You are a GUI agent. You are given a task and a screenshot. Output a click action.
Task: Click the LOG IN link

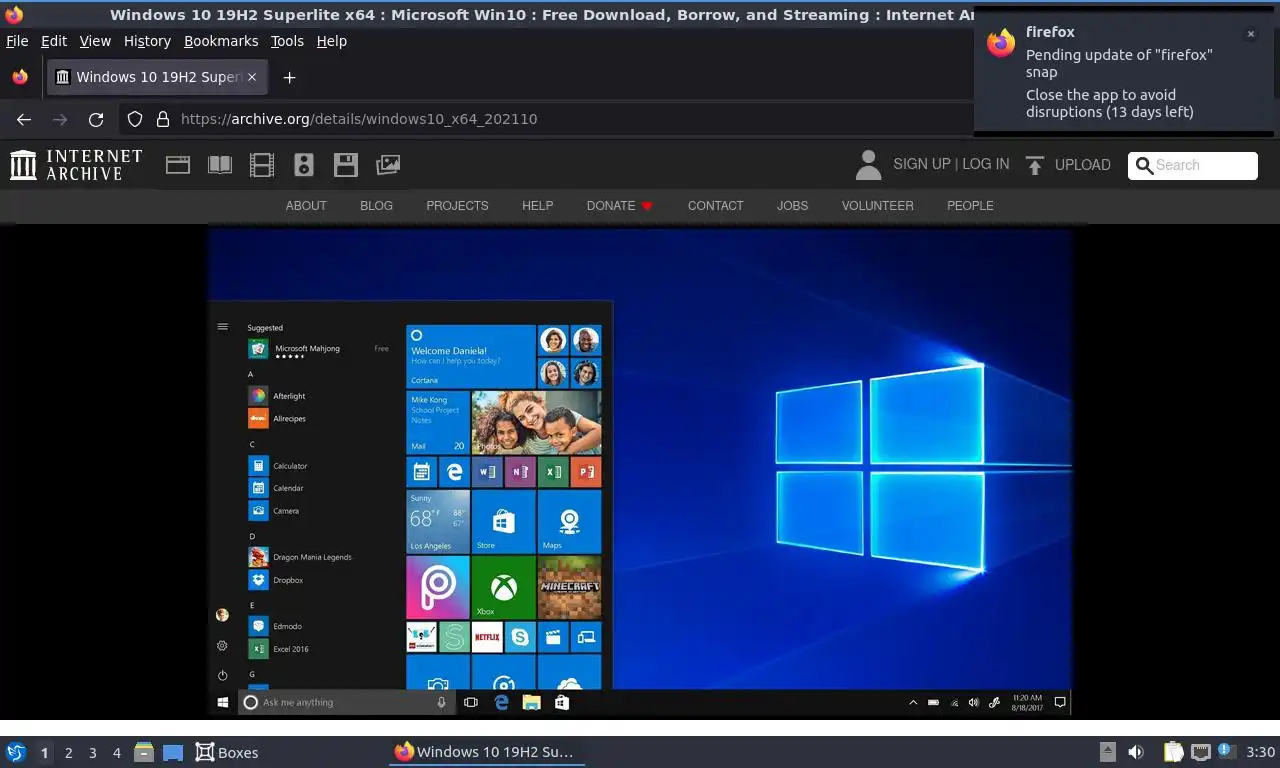[x=985, y=164]
